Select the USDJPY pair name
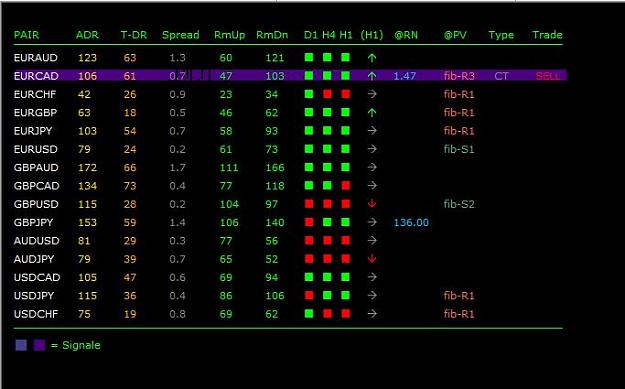The image size is (625, 389). pyautogui.click(x=34, y=296)
